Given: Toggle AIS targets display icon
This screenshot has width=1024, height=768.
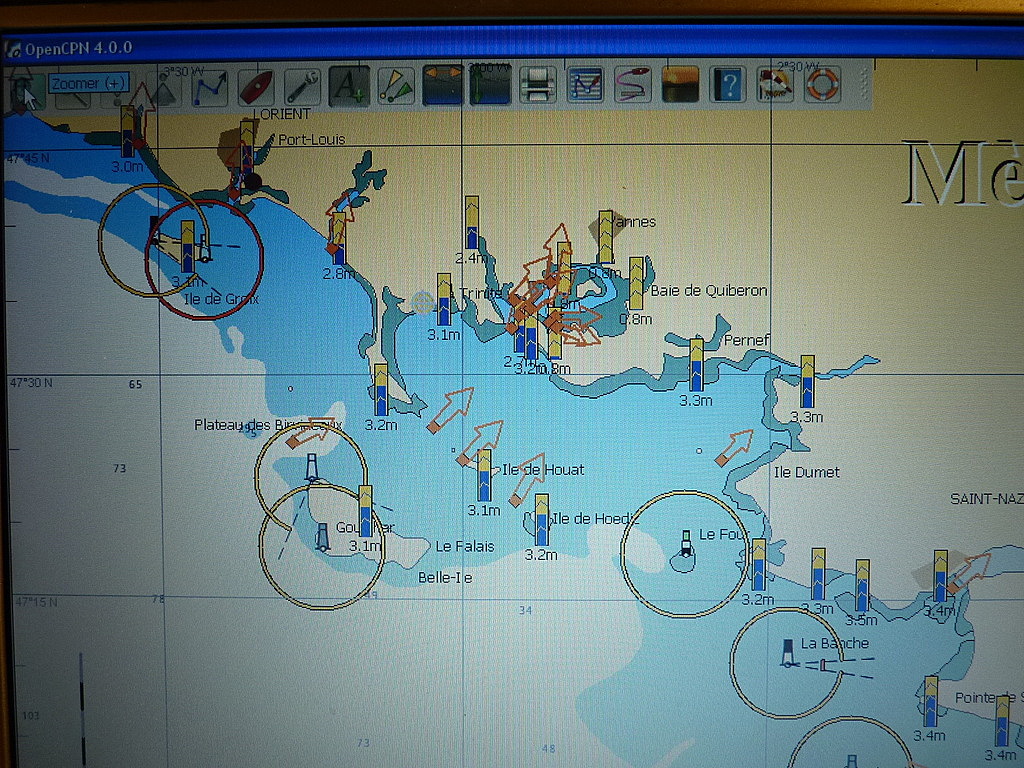Looking at the screenshot, I should pos(396,87).
